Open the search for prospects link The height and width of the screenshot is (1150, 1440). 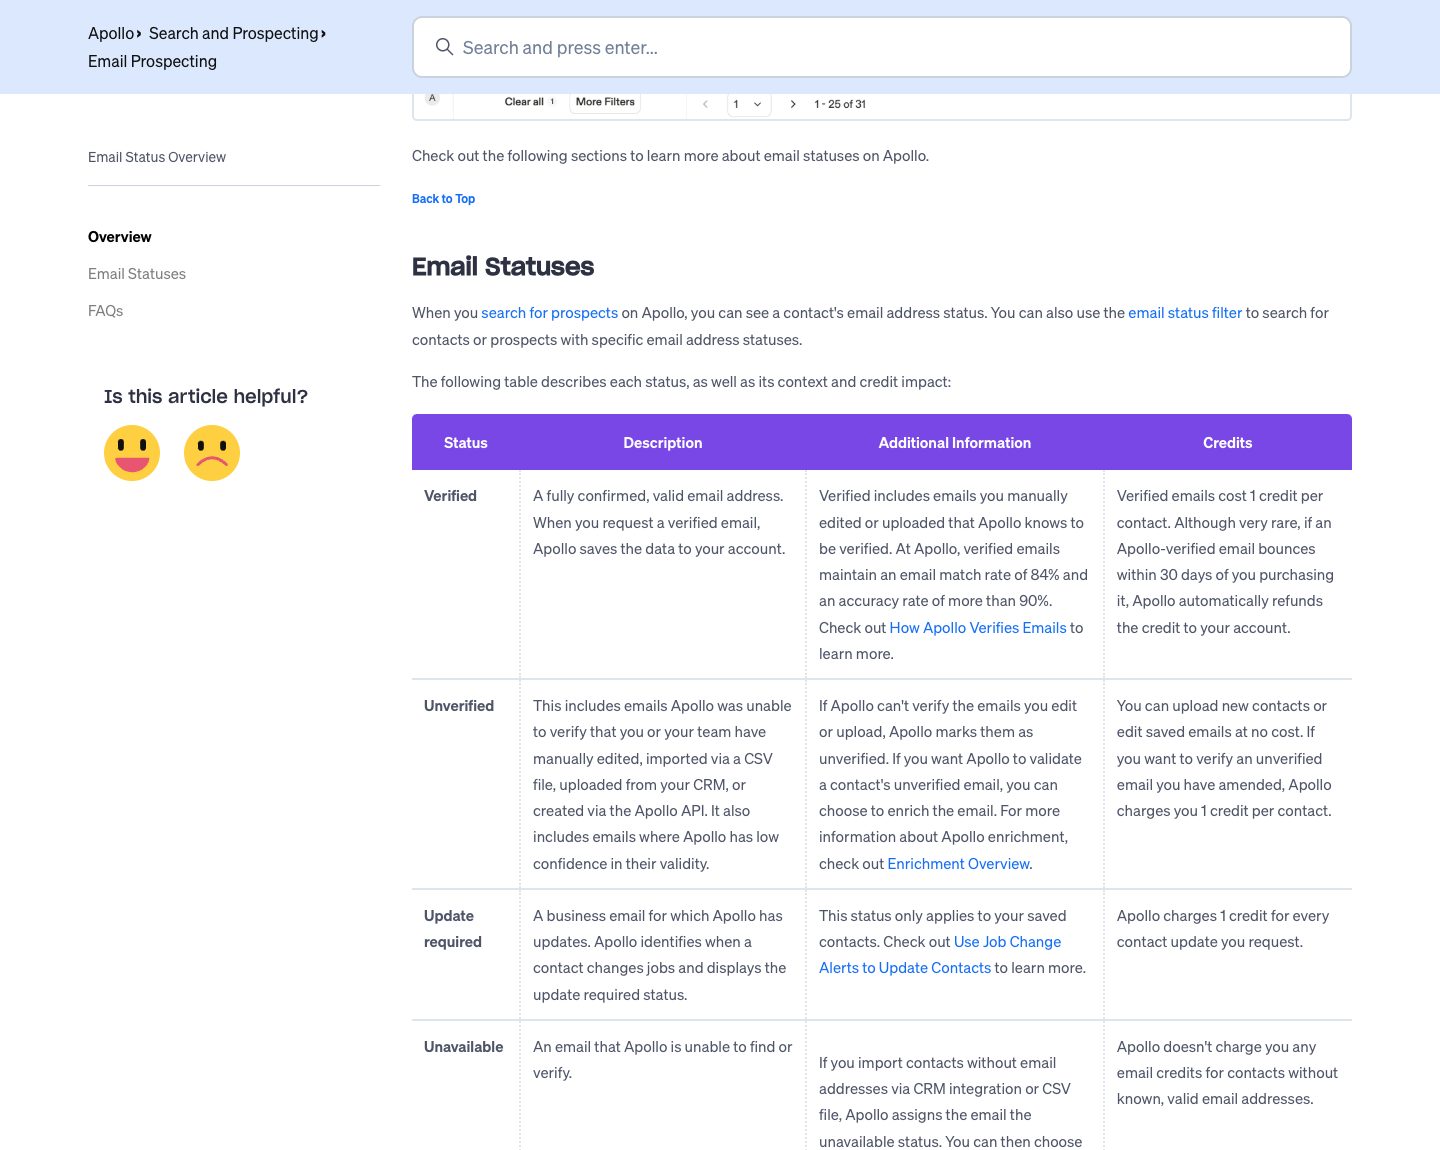tap(549, 313)
